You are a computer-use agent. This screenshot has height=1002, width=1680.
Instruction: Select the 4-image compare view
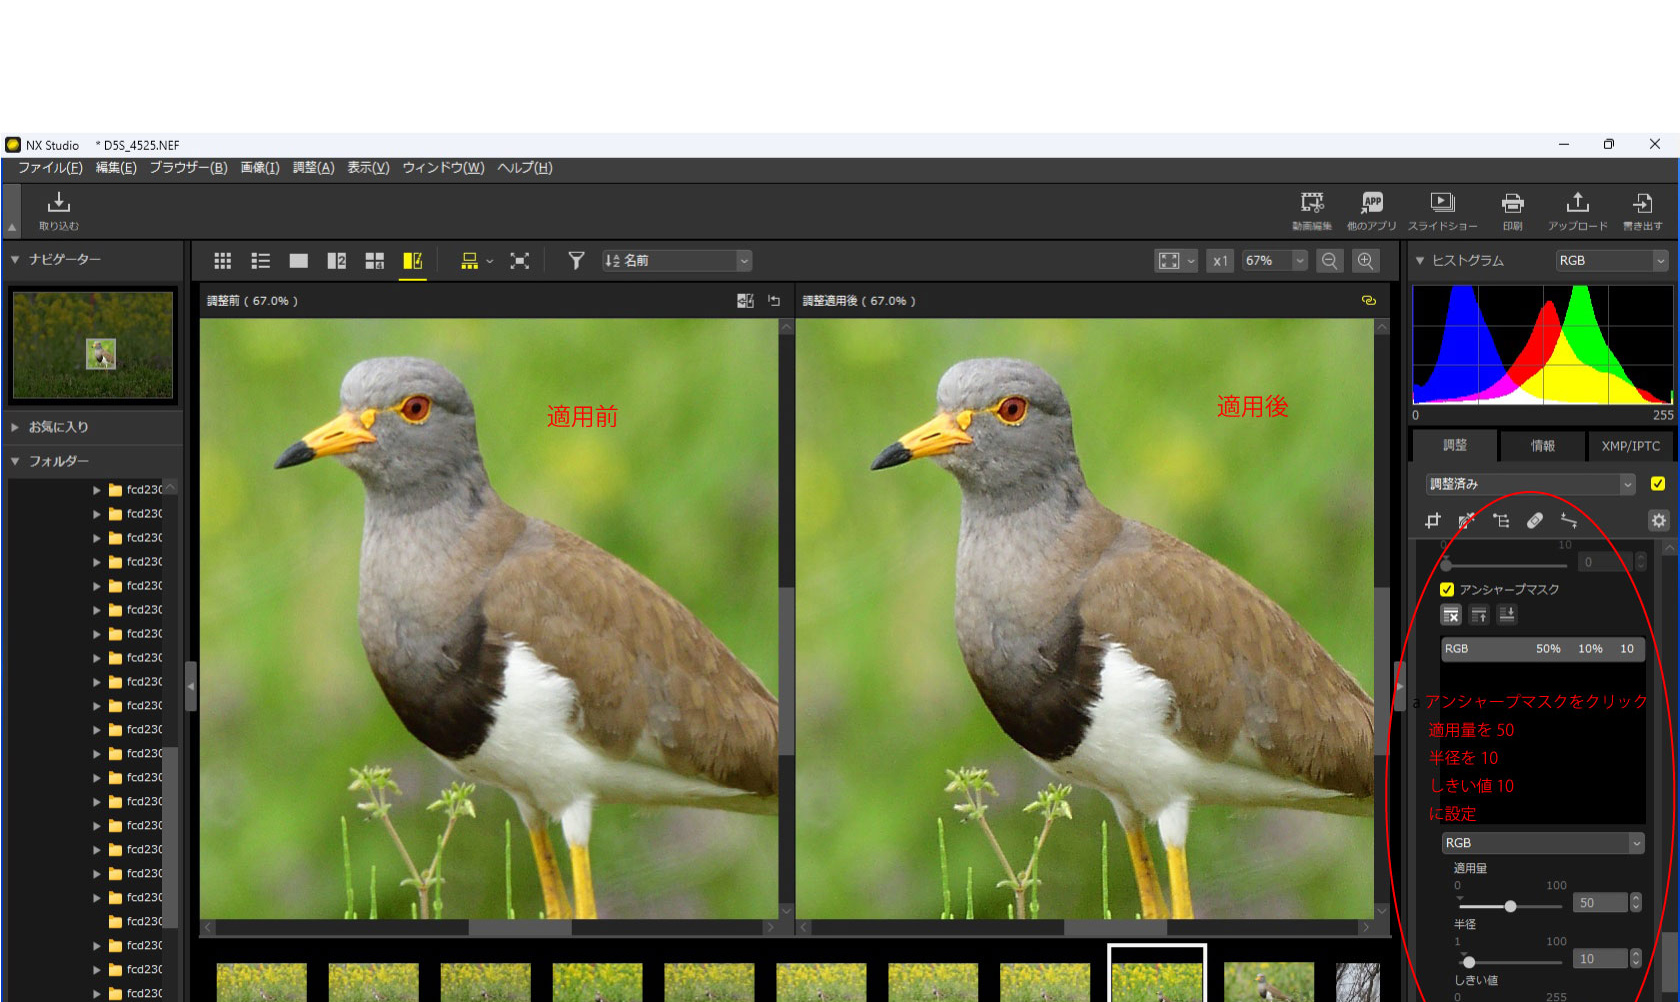click(x=375, y=261)
